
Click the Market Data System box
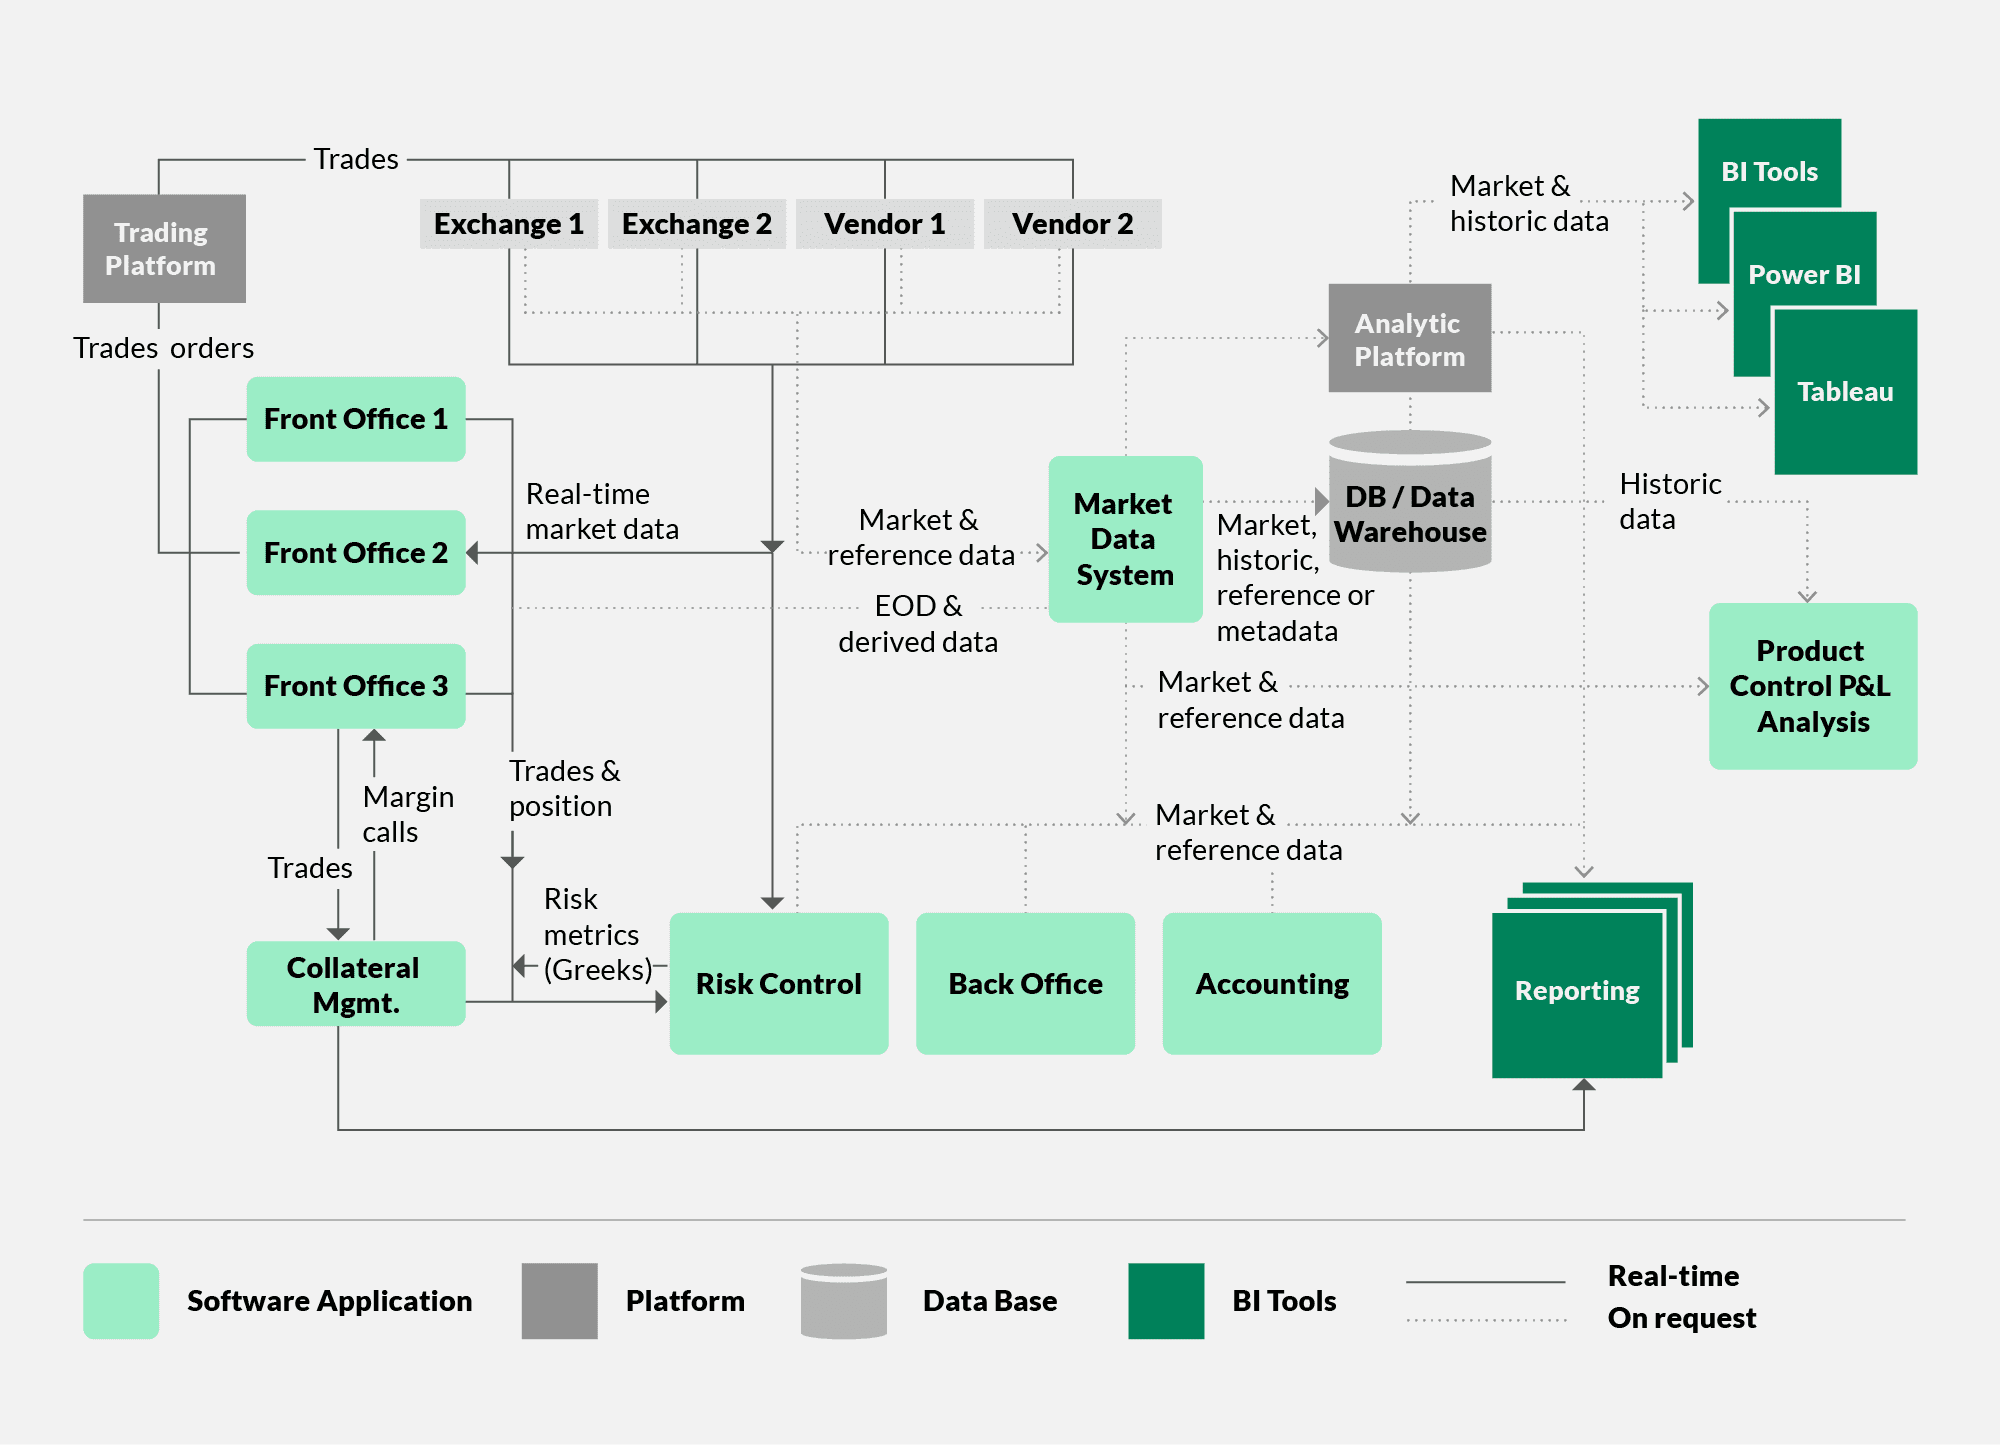point(1125,539)
